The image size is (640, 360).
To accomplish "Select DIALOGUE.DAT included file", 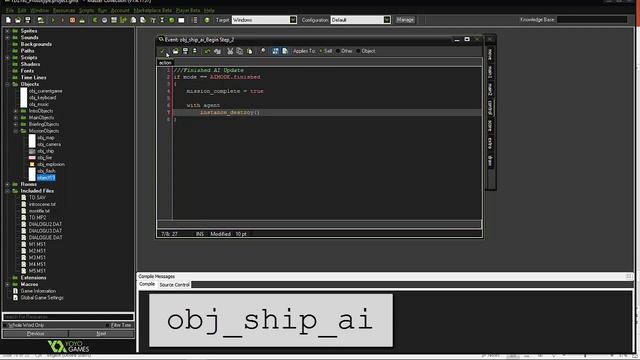I will click(46, 237).
